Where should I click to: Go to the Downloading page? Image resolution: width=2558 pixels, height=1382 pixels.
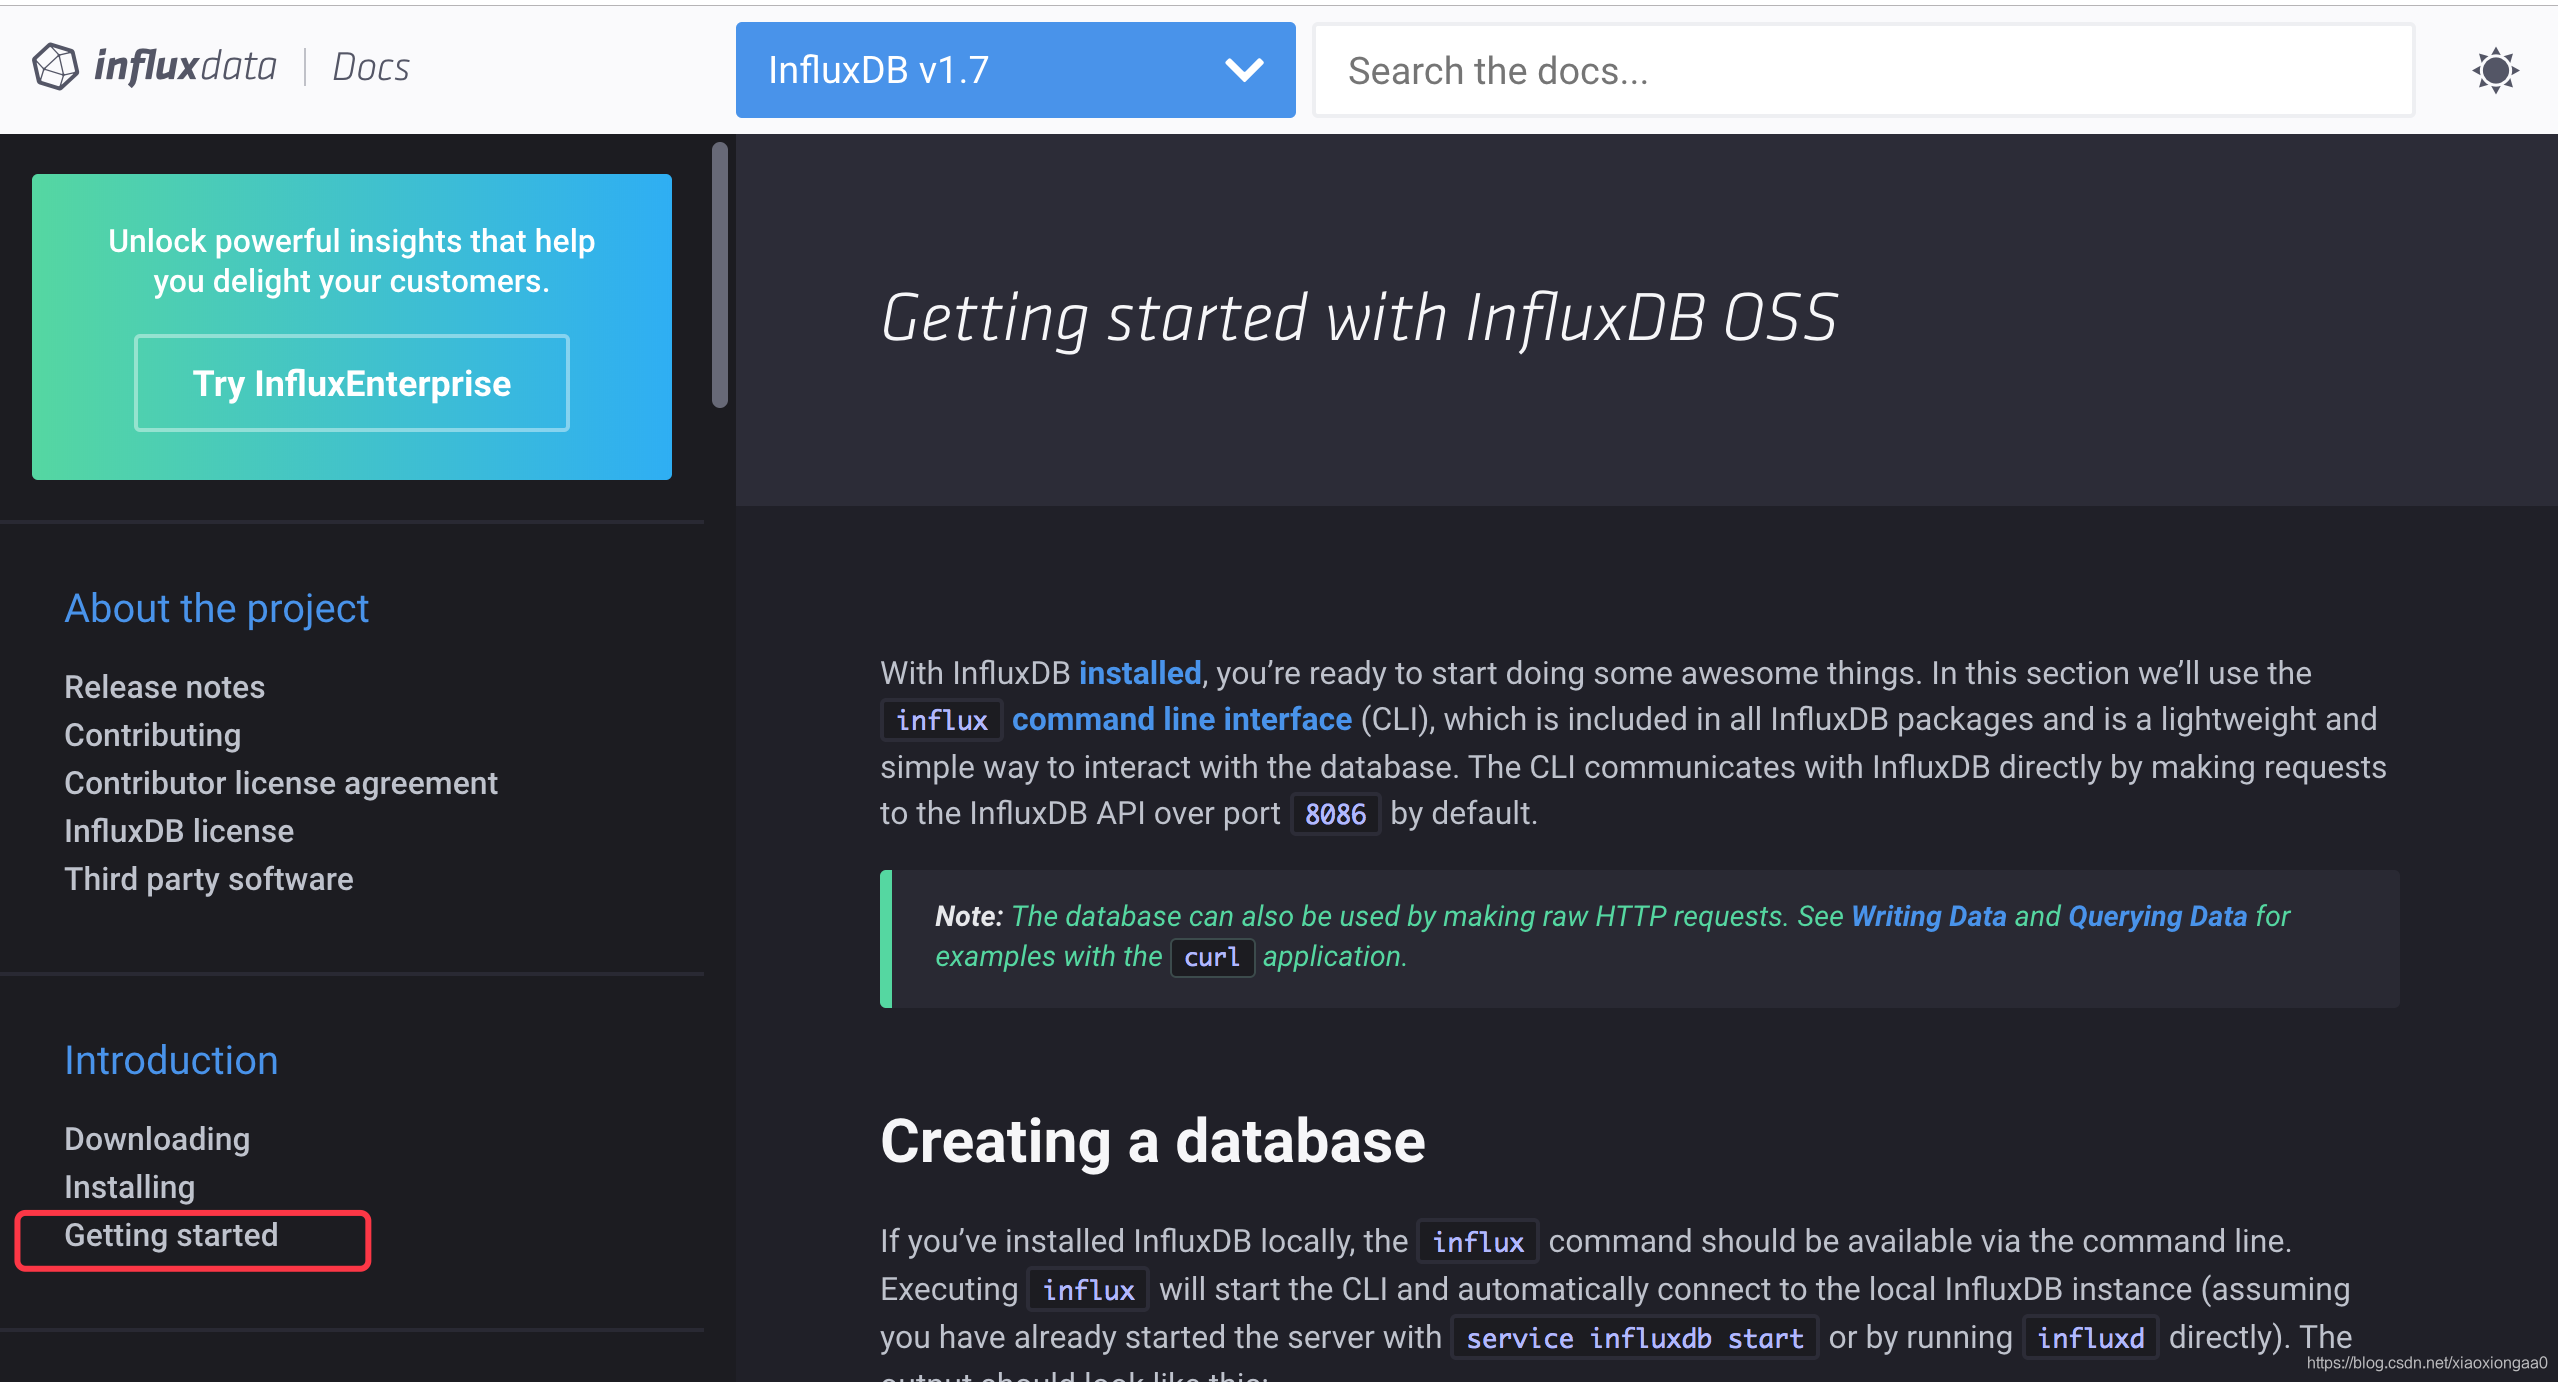(x=157, y=1139)
